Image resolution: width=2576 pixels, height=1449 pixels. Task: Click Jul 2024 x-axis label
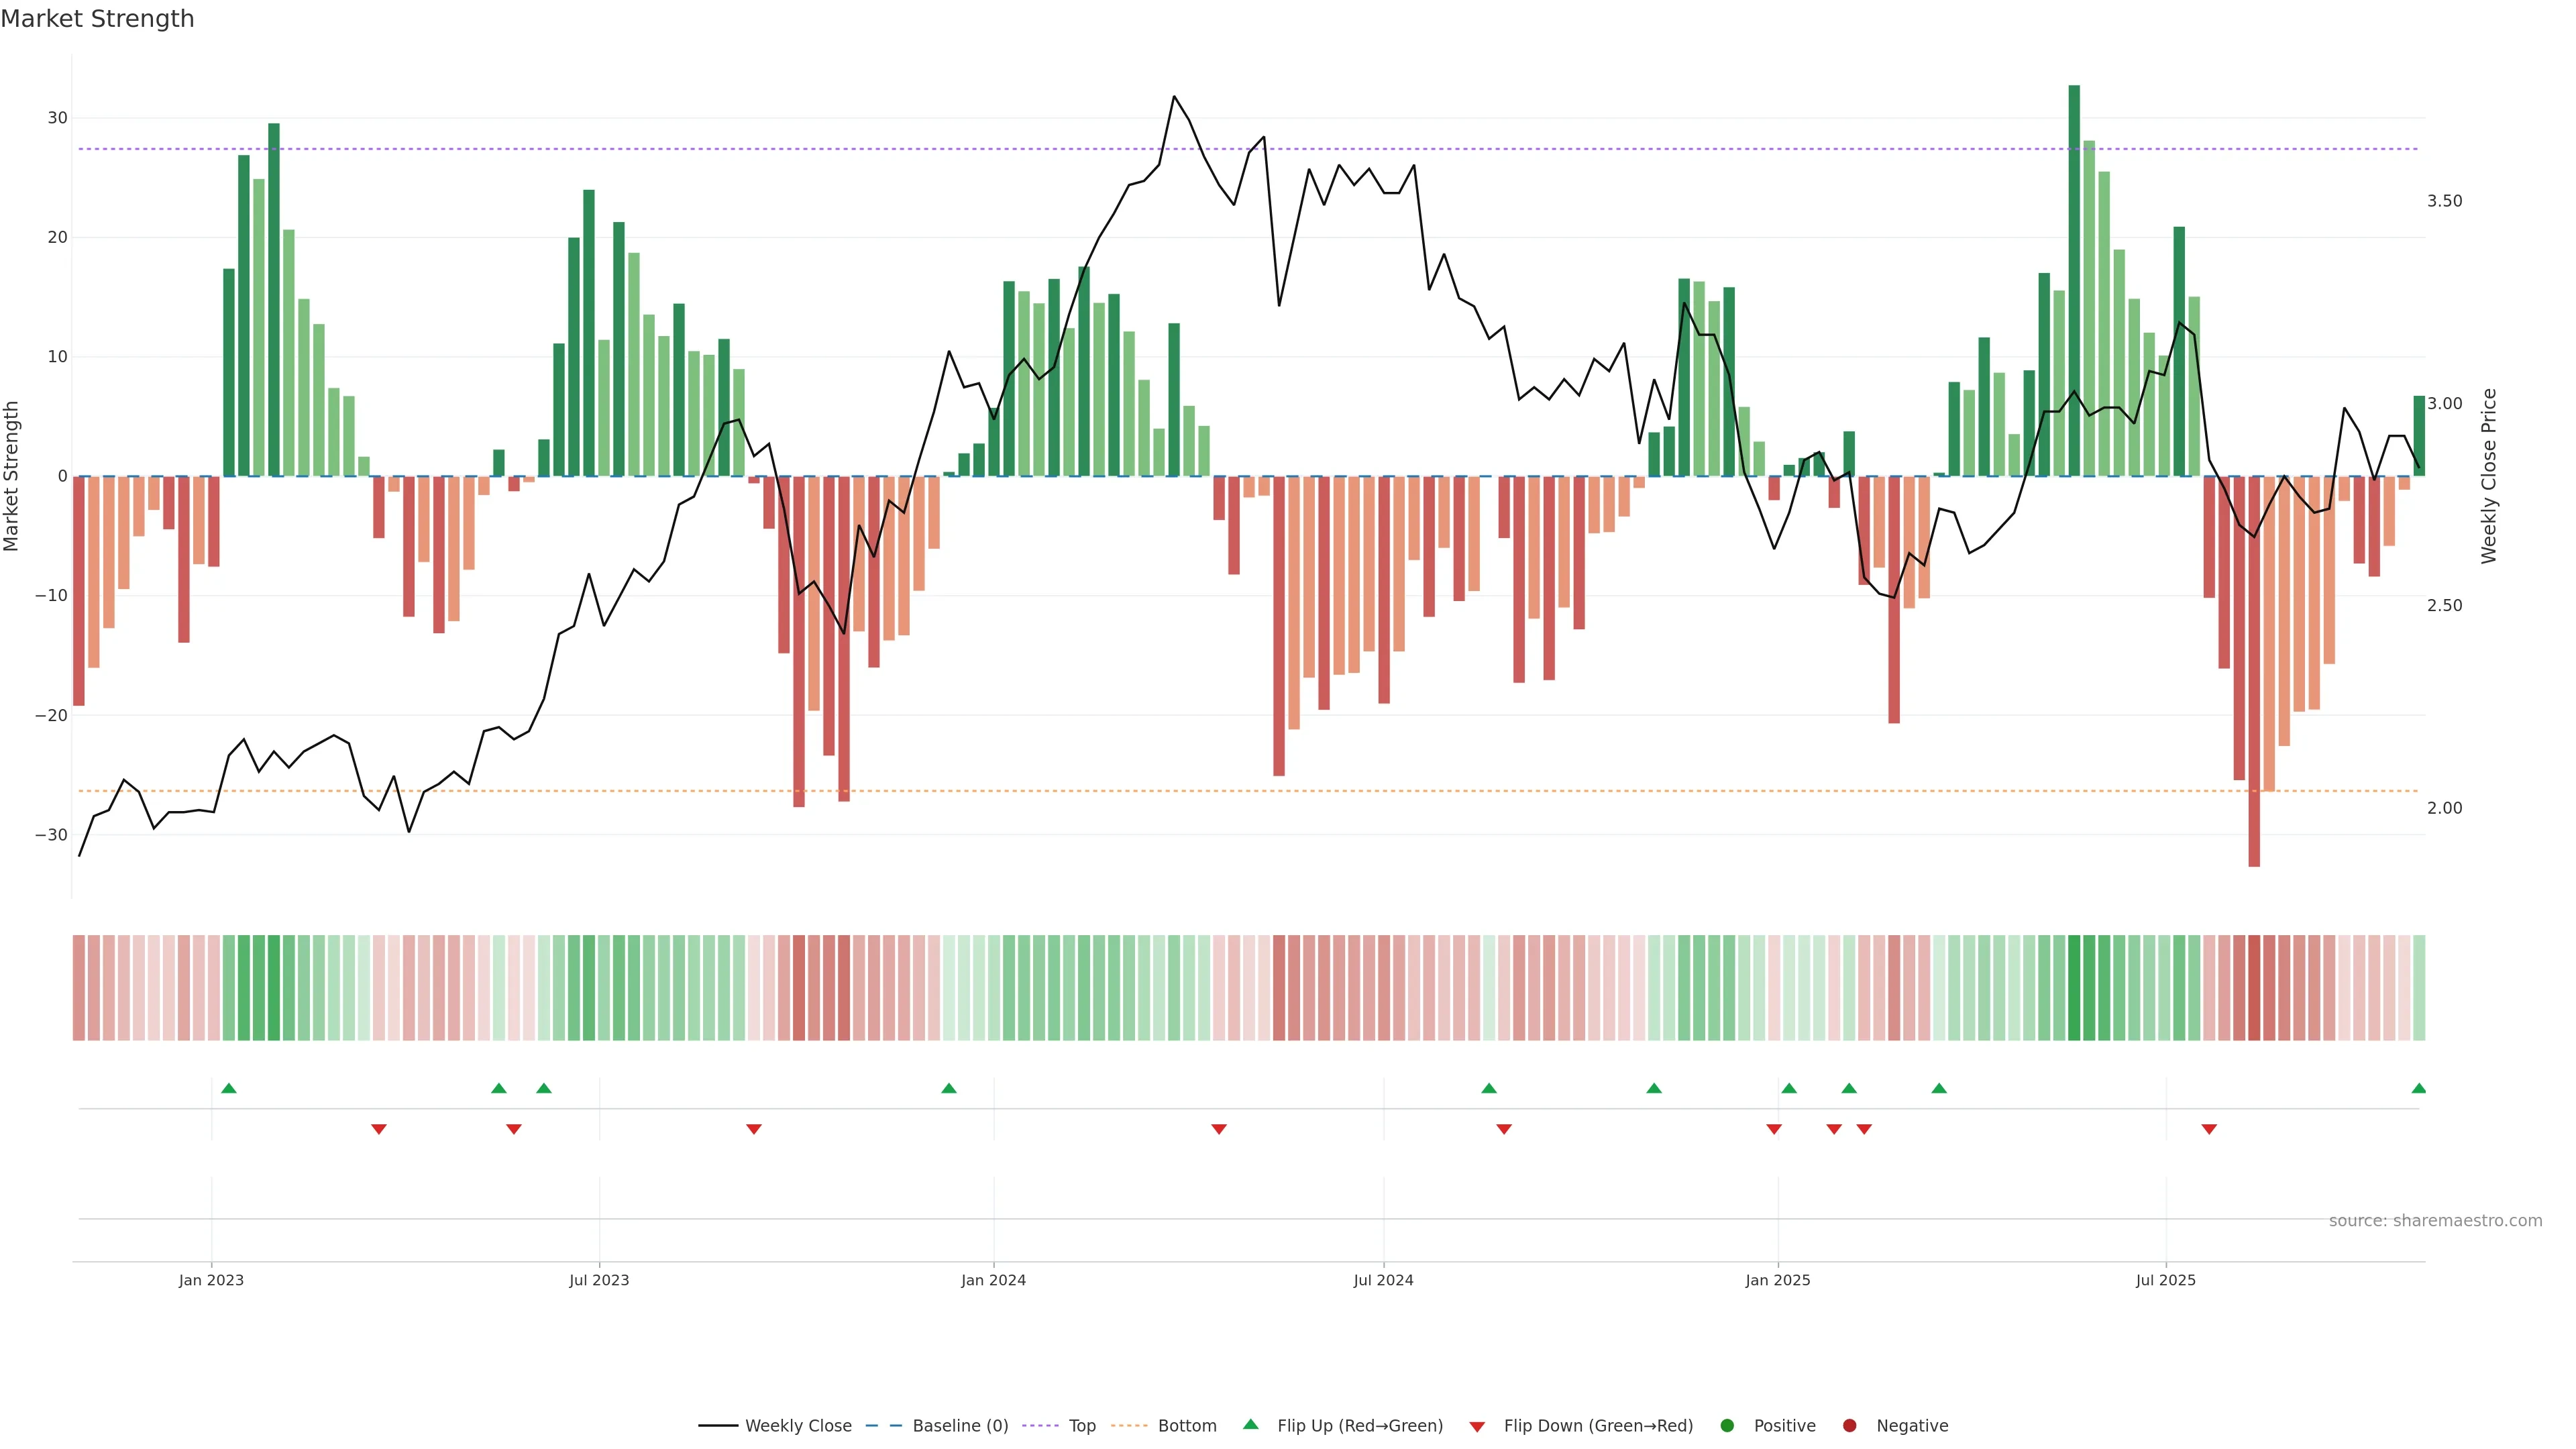pyautogui.click(x=1383, y=1280)
